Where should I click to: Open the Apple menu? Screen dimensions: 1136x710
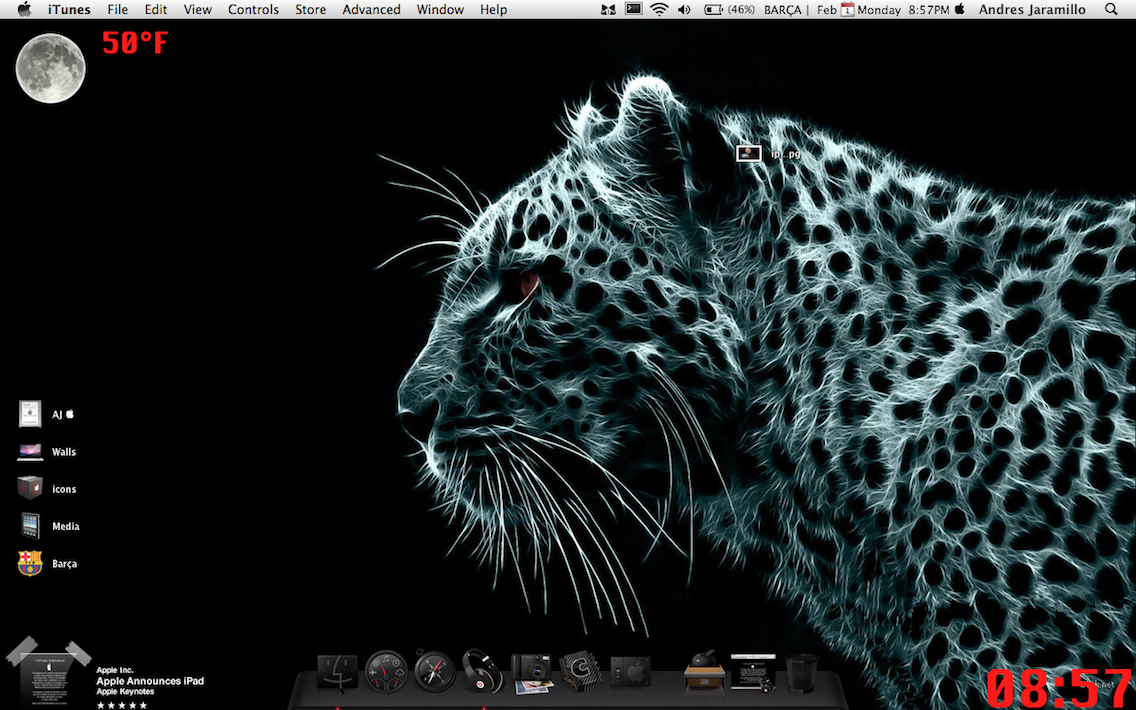(24, 9)
